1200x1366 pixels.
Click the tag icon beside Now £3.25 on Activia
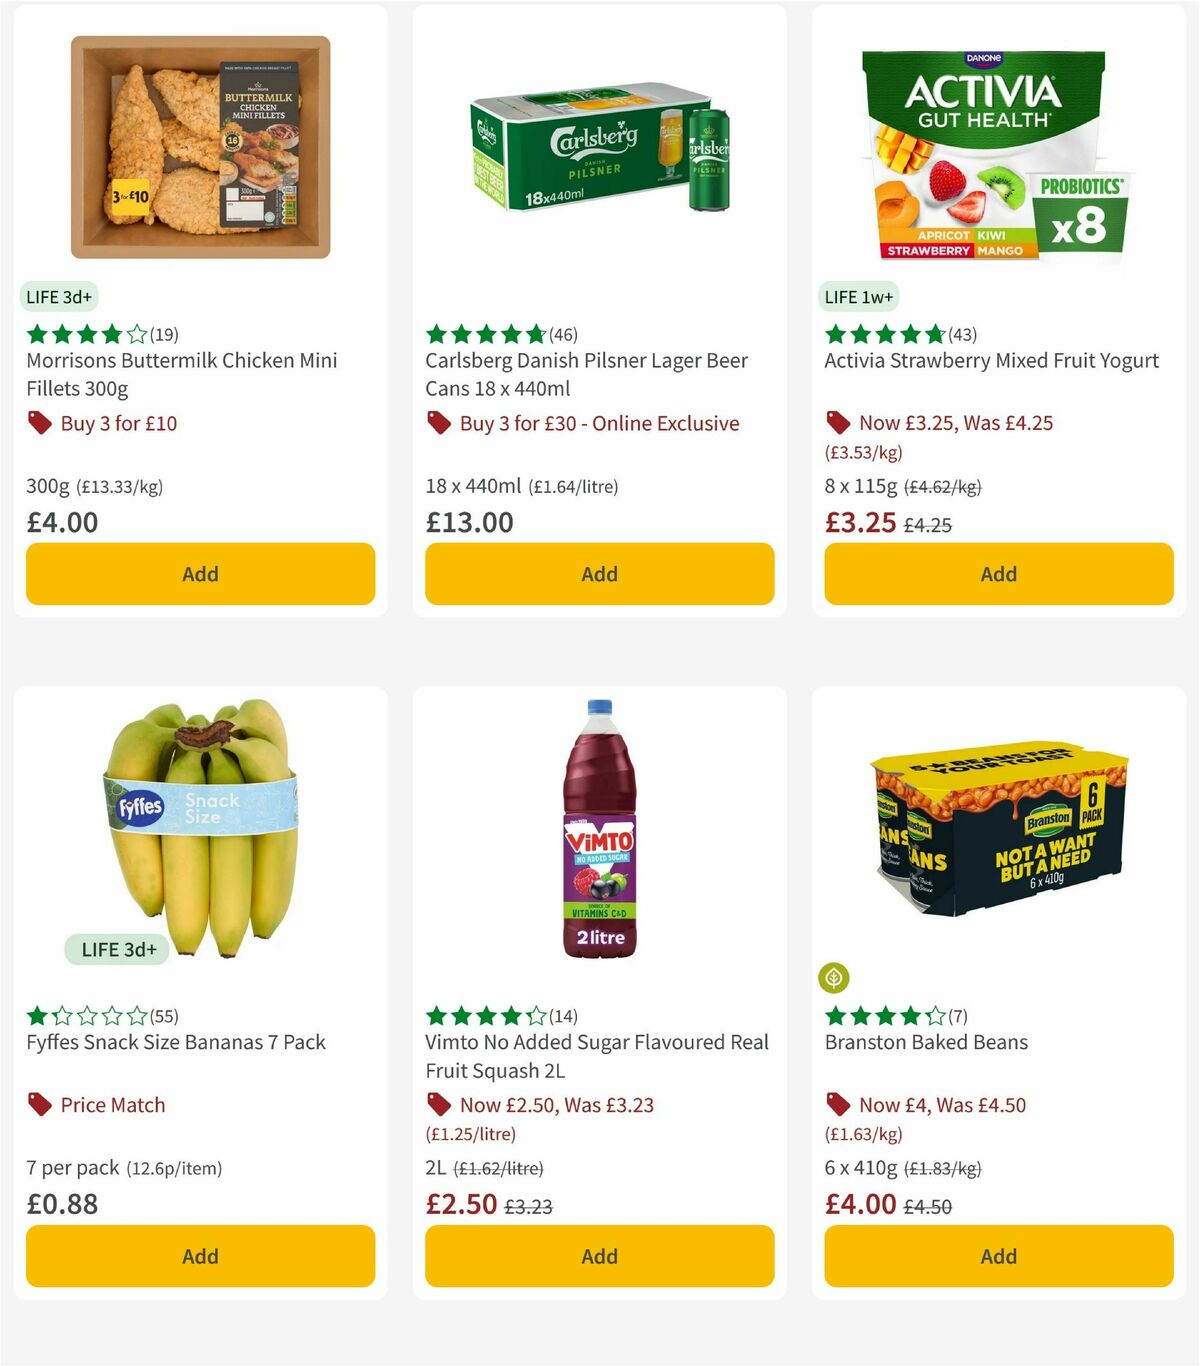837,423
